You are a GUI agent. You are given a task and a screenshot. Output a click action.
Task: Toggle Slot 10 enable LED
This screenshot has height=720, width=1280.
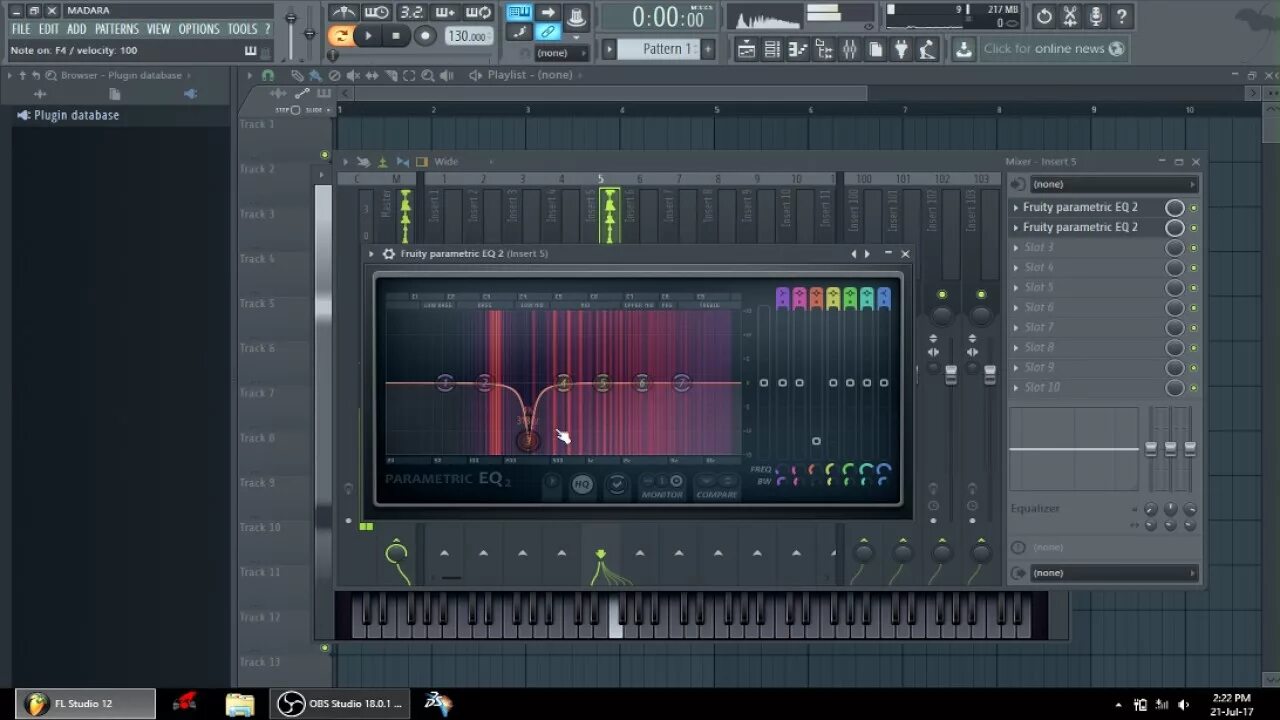coord(1193,388)
